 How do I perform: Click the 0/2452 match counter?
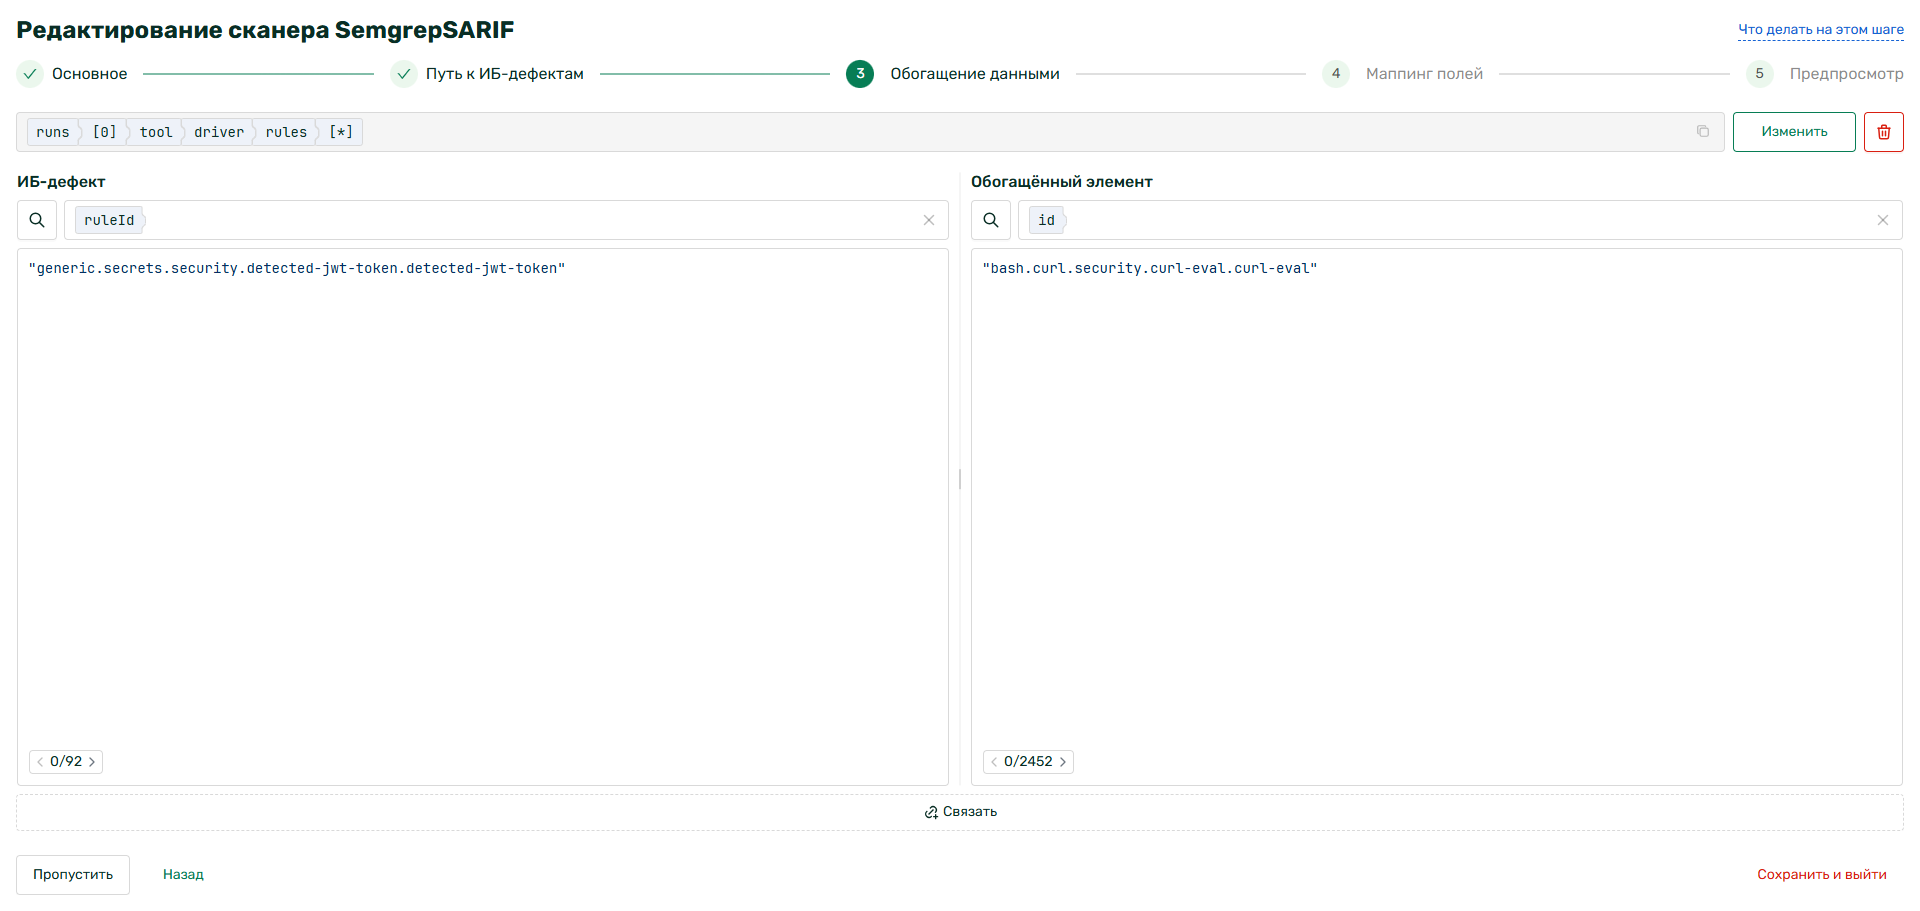pos(1028,762)
